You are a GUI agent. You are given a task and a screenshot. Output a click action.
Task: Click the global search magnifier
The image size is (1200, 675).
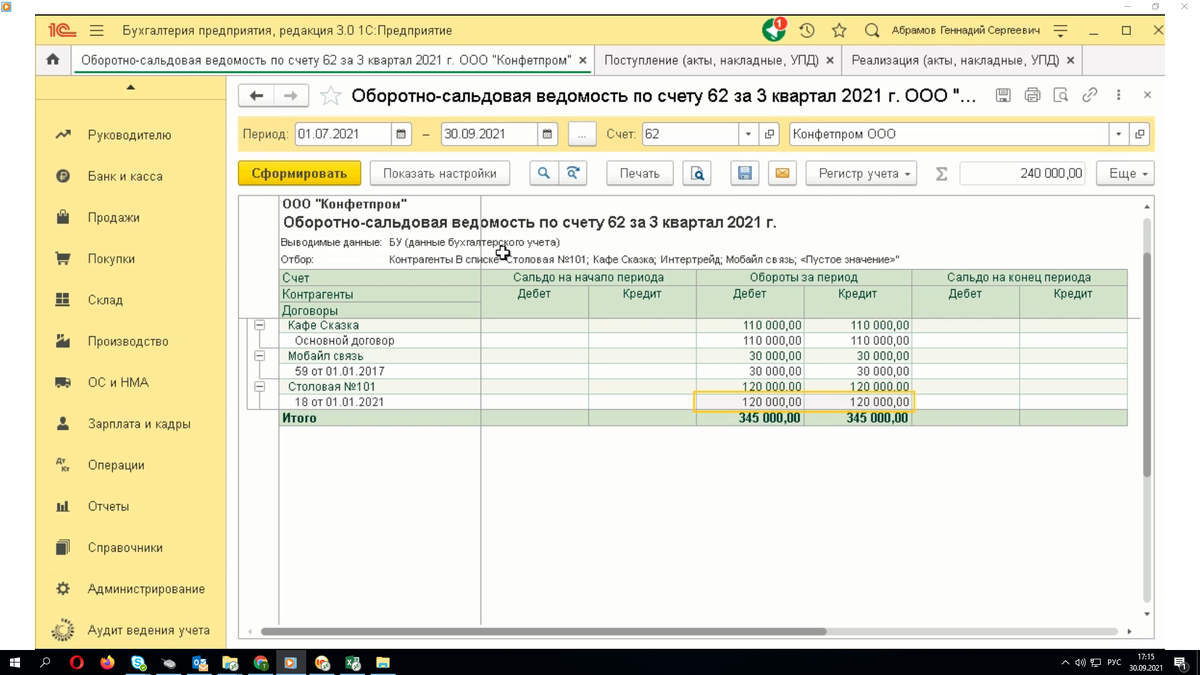coord(872,31)
